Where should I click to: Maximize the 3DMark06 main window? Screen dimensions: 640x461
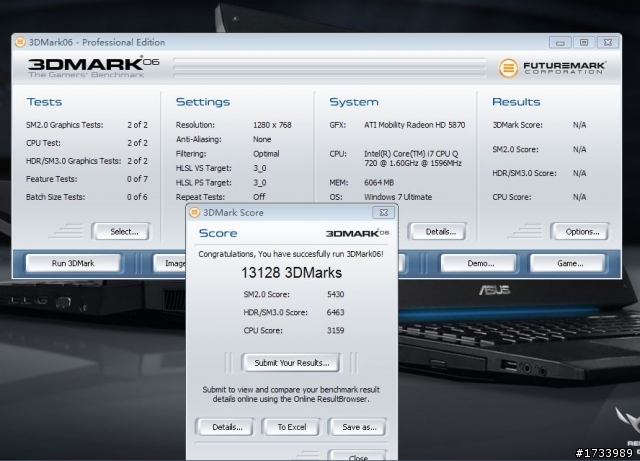pyautogui.click(x=584, y=42)
